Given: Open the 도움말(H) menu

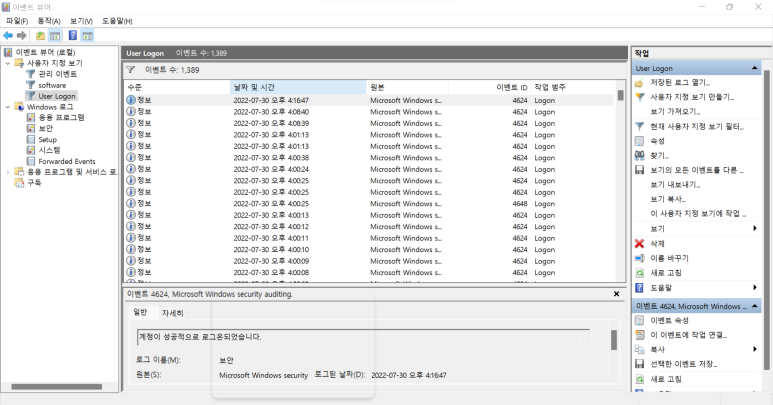Looking at the screenshot, I should [117, 21].
